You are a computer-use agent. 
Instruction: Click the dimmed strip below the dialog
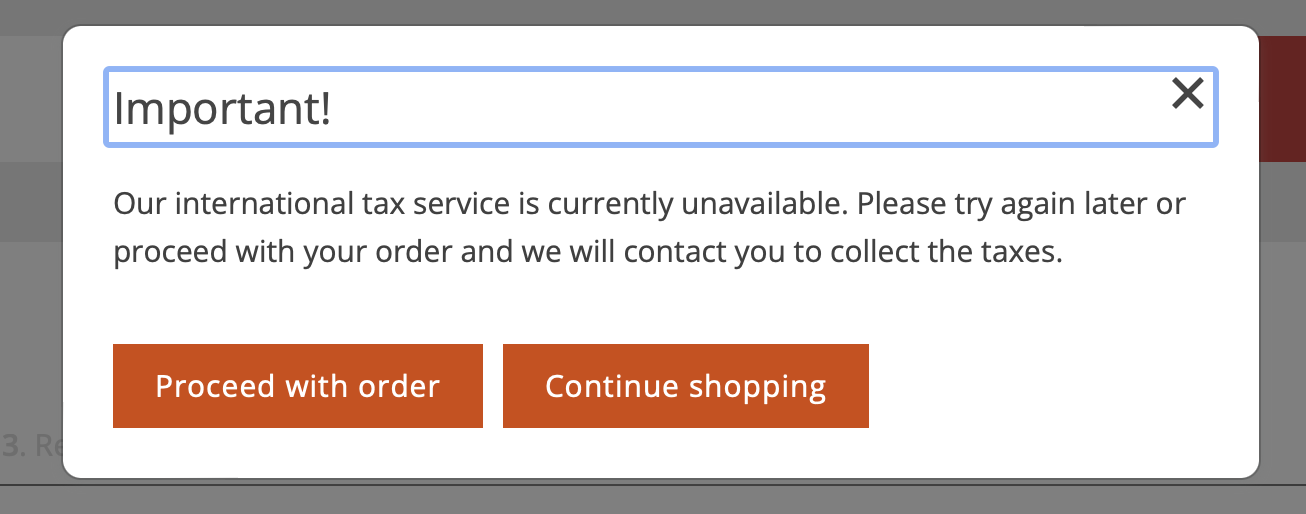(650, 498)
